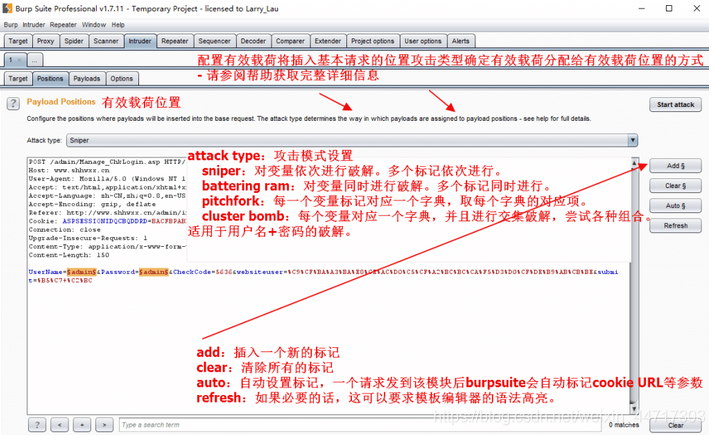Switch to the Options sub-tab
The height and width of the screenshot is (435, 715).
(122, 78)
